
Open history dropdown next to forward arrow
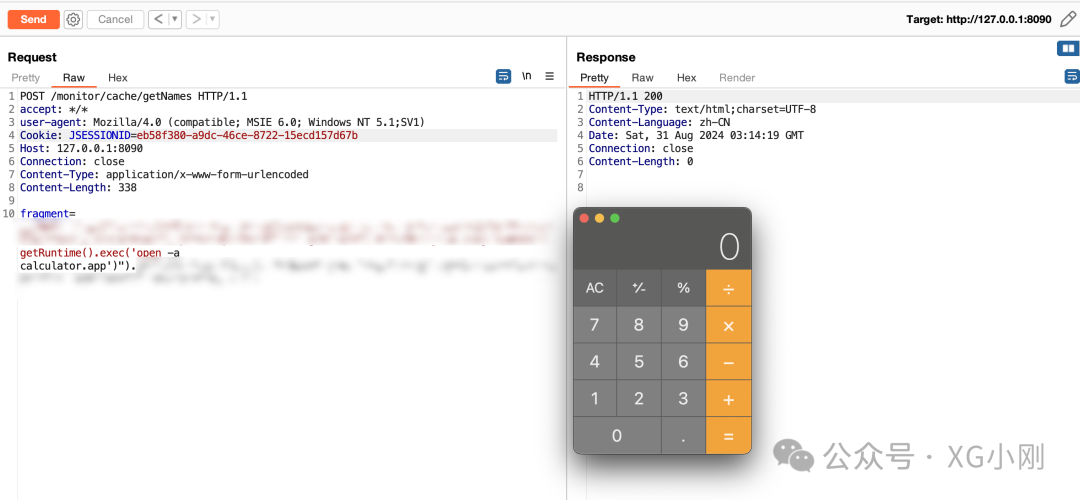point(213,19)
